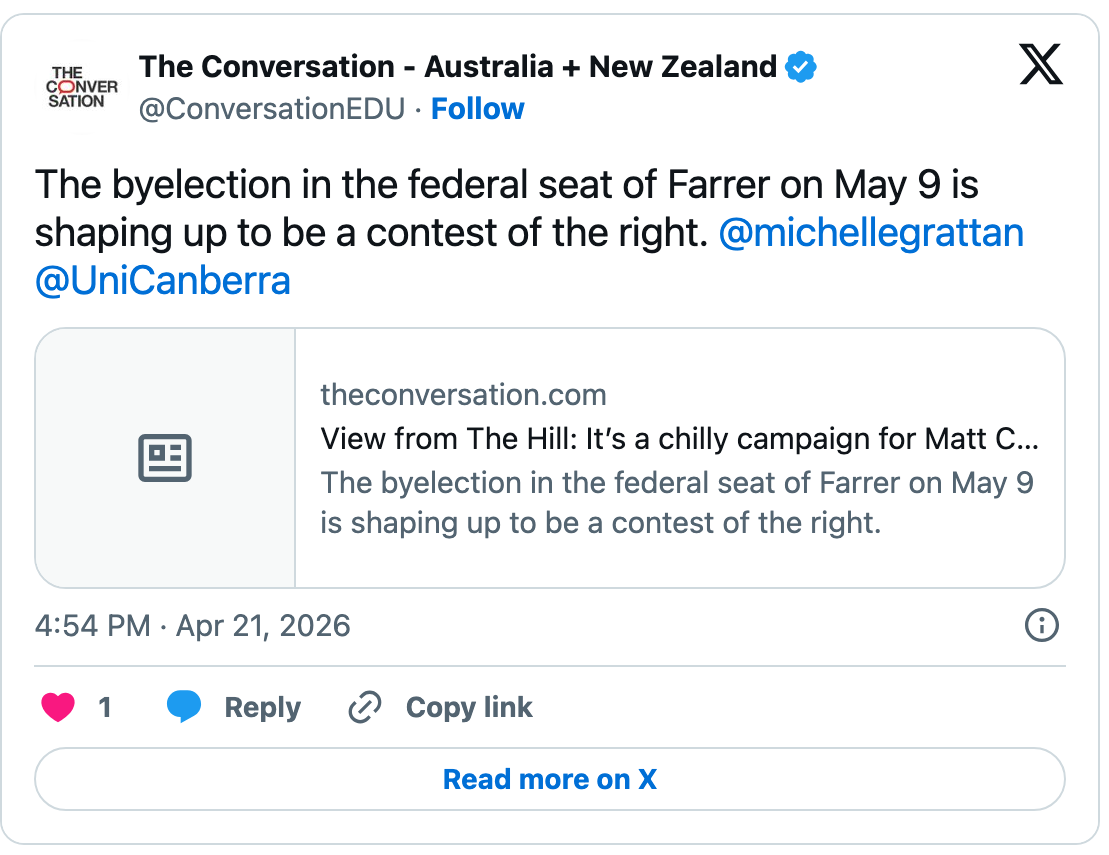Open the @UniCanberra mention
This screenshot has height=855, width=1109.
click(x=163, y=281)
